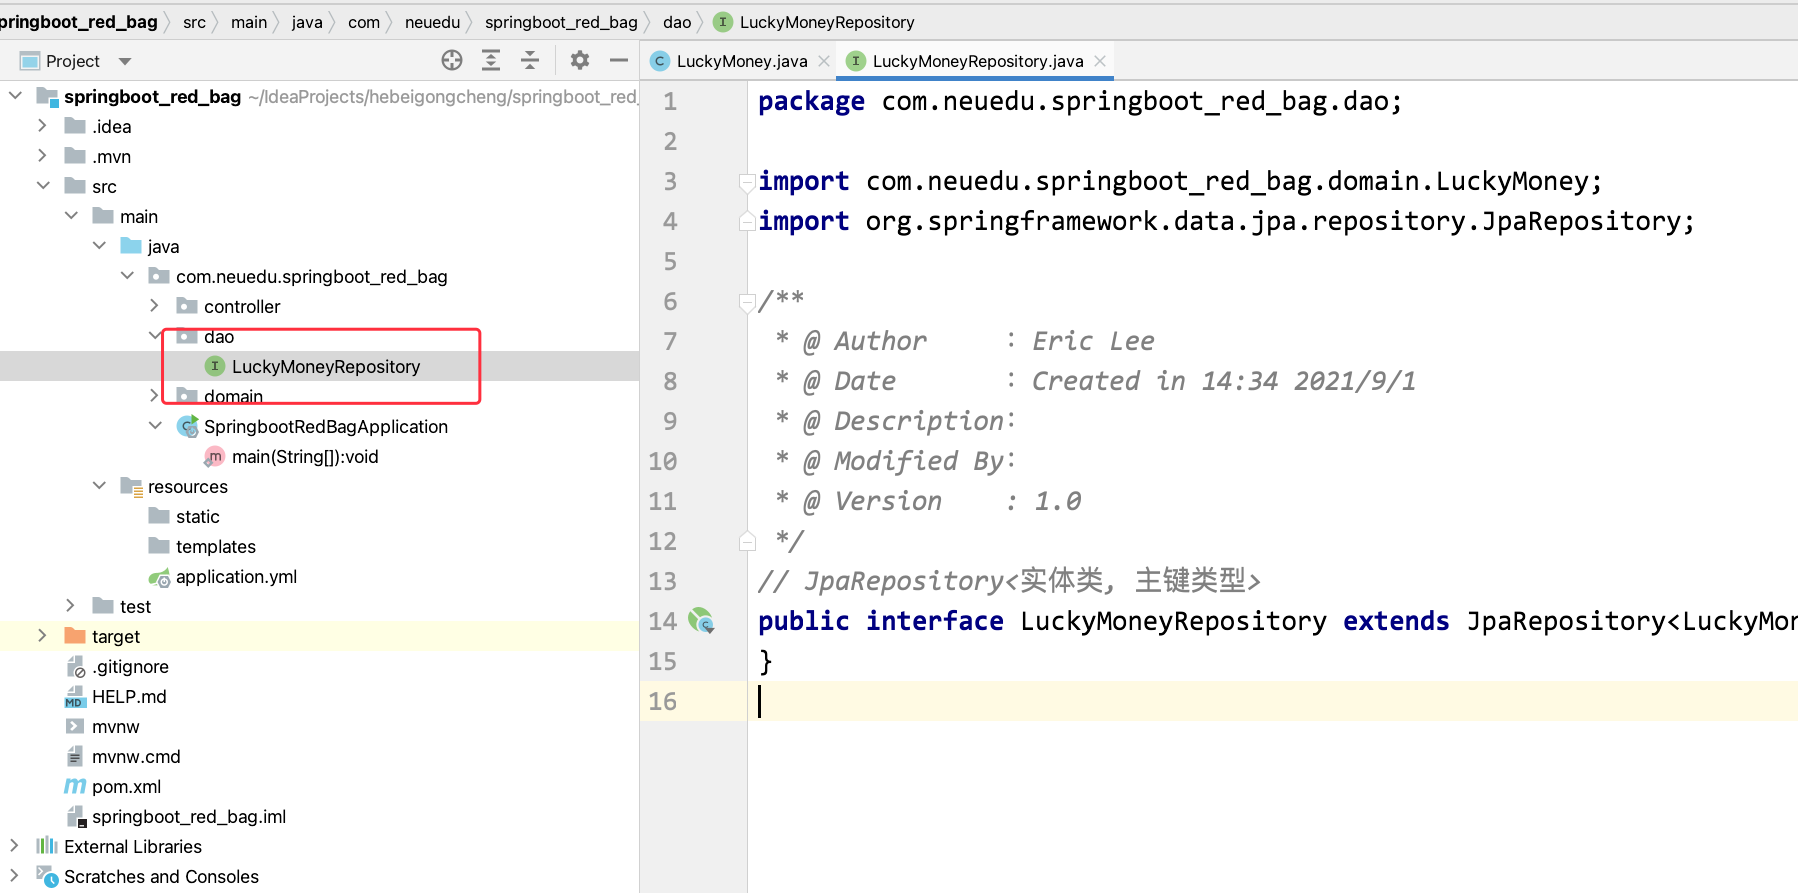Click the Project panel title label
The height and width of the screenshot is (893, 1798).
(72, 61)
